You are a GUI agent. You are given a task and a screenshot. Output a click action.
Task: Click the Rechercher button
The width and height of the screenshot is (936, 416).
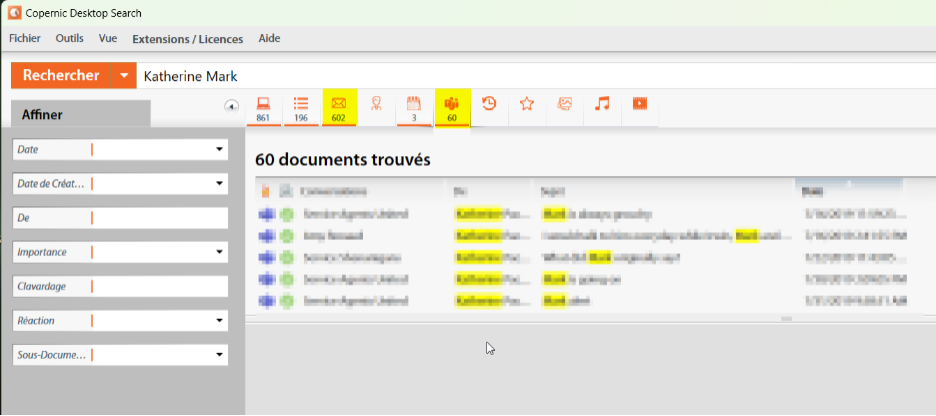[x=61, y=76]
